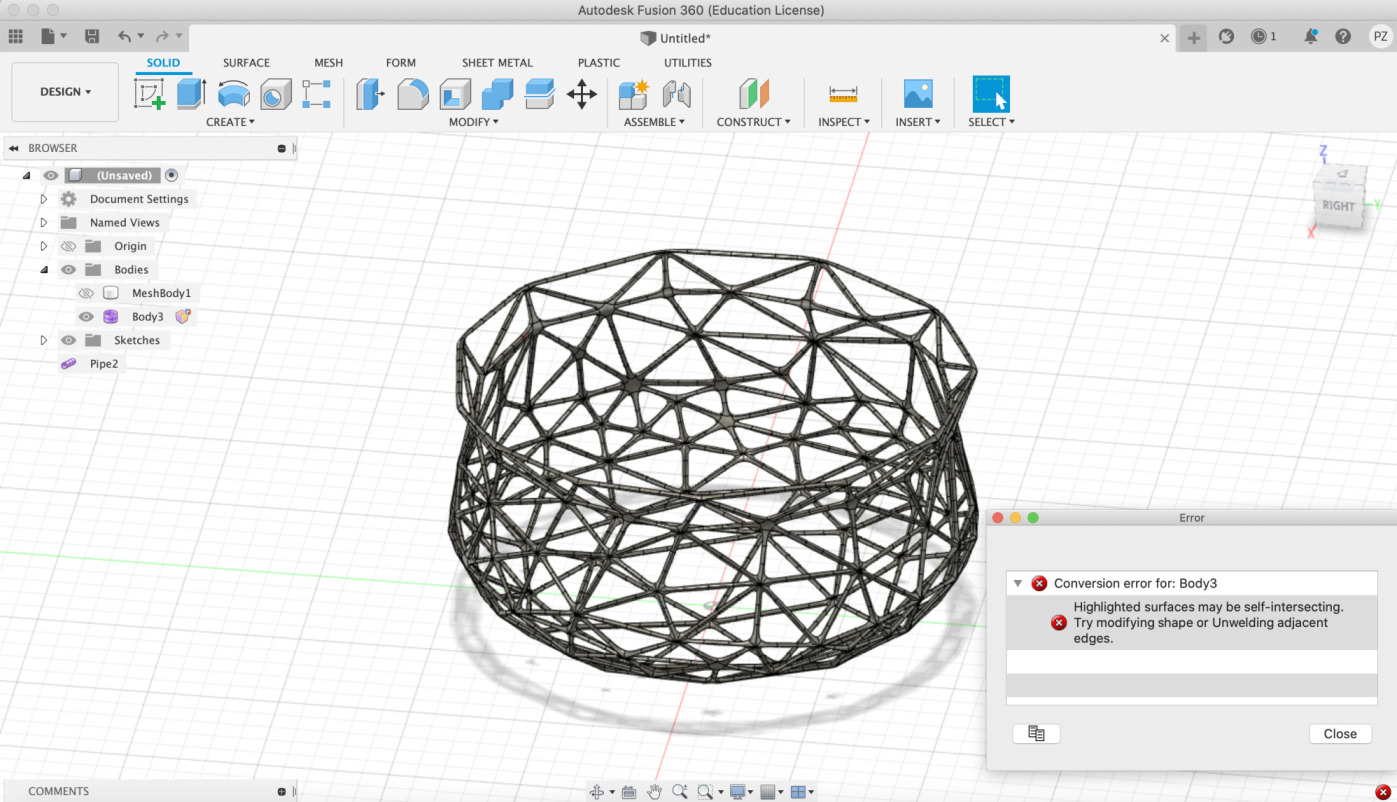
Task: Click the Insert image tool
Action: (x=918, y=94)
